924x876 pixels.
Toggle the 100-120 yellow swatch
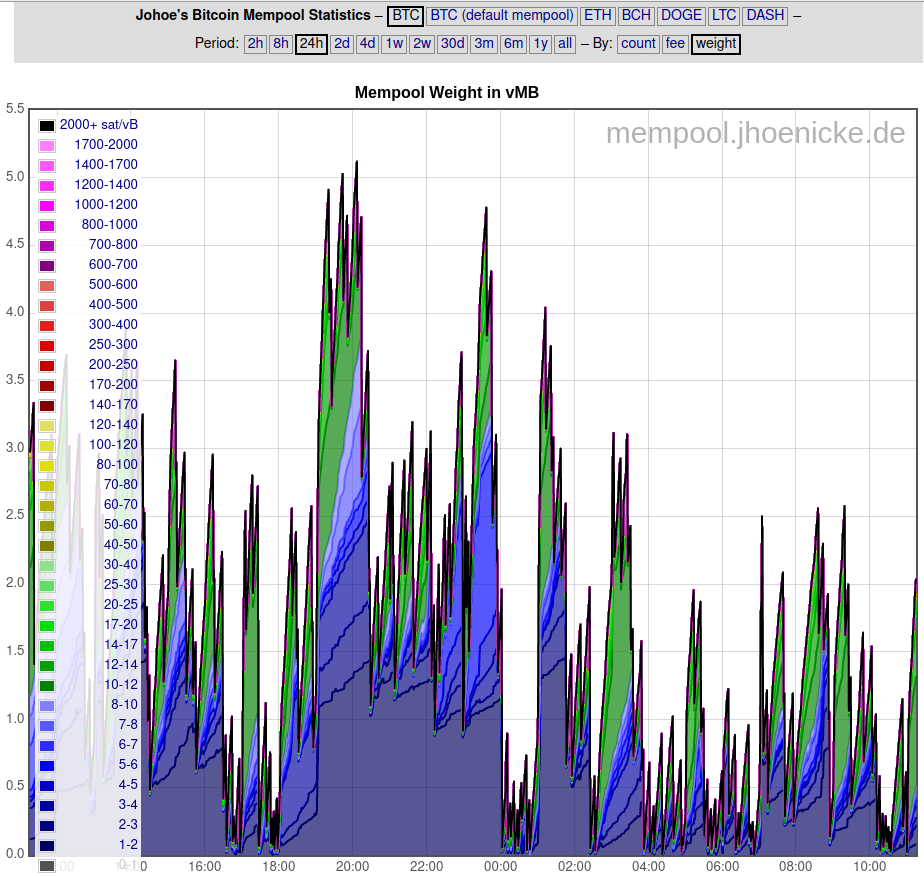[x=47, y=446]
